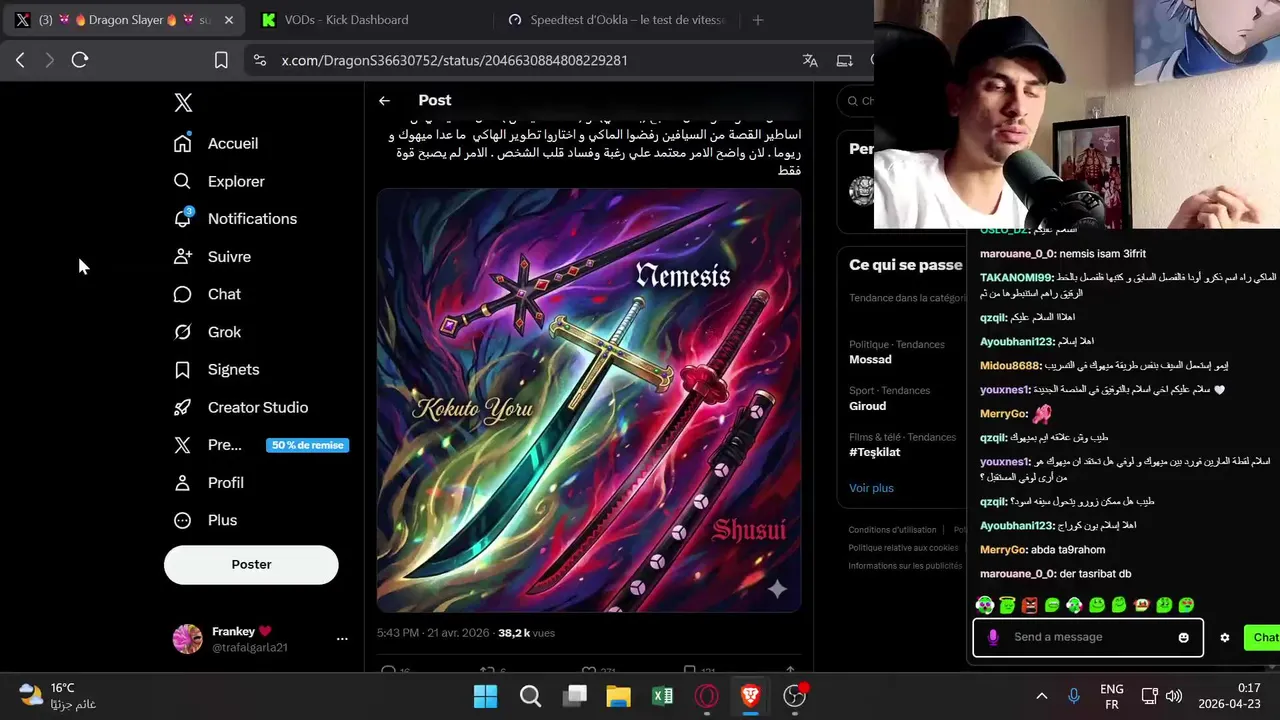This screenshot has height=720, width=1280.
Task: Open a new browser tab
Action: pos(757,20)
